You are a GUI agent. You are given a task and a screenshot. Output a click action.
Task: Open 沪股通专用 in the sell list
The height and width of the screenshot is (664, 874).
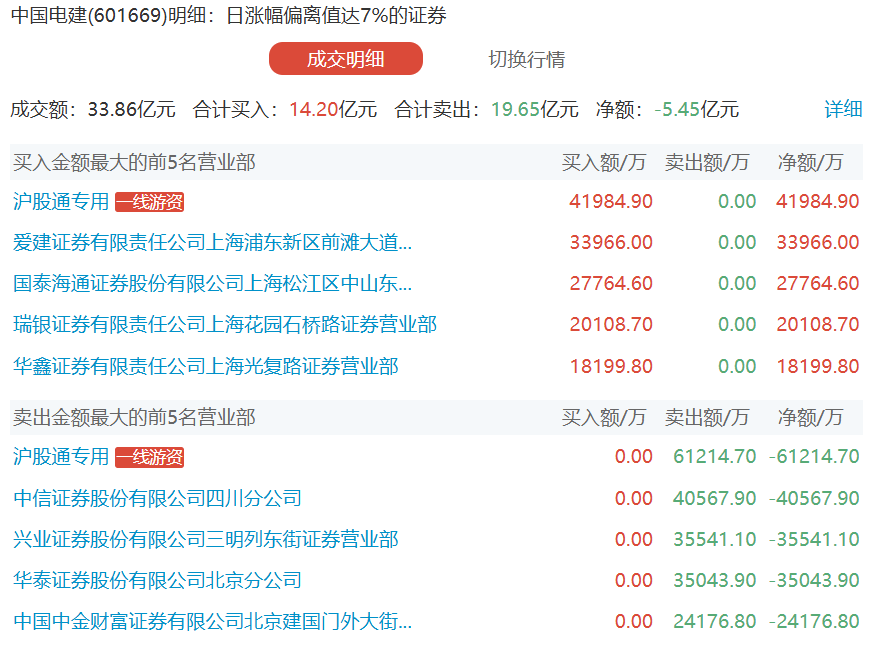61,456
